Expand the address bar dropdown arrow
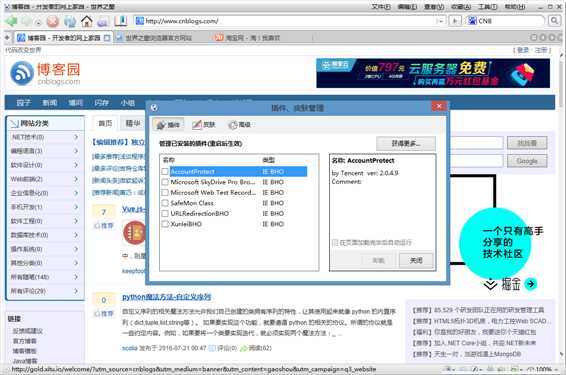The width and height of the screenshot is (566, 375). (x=440, y=21)
